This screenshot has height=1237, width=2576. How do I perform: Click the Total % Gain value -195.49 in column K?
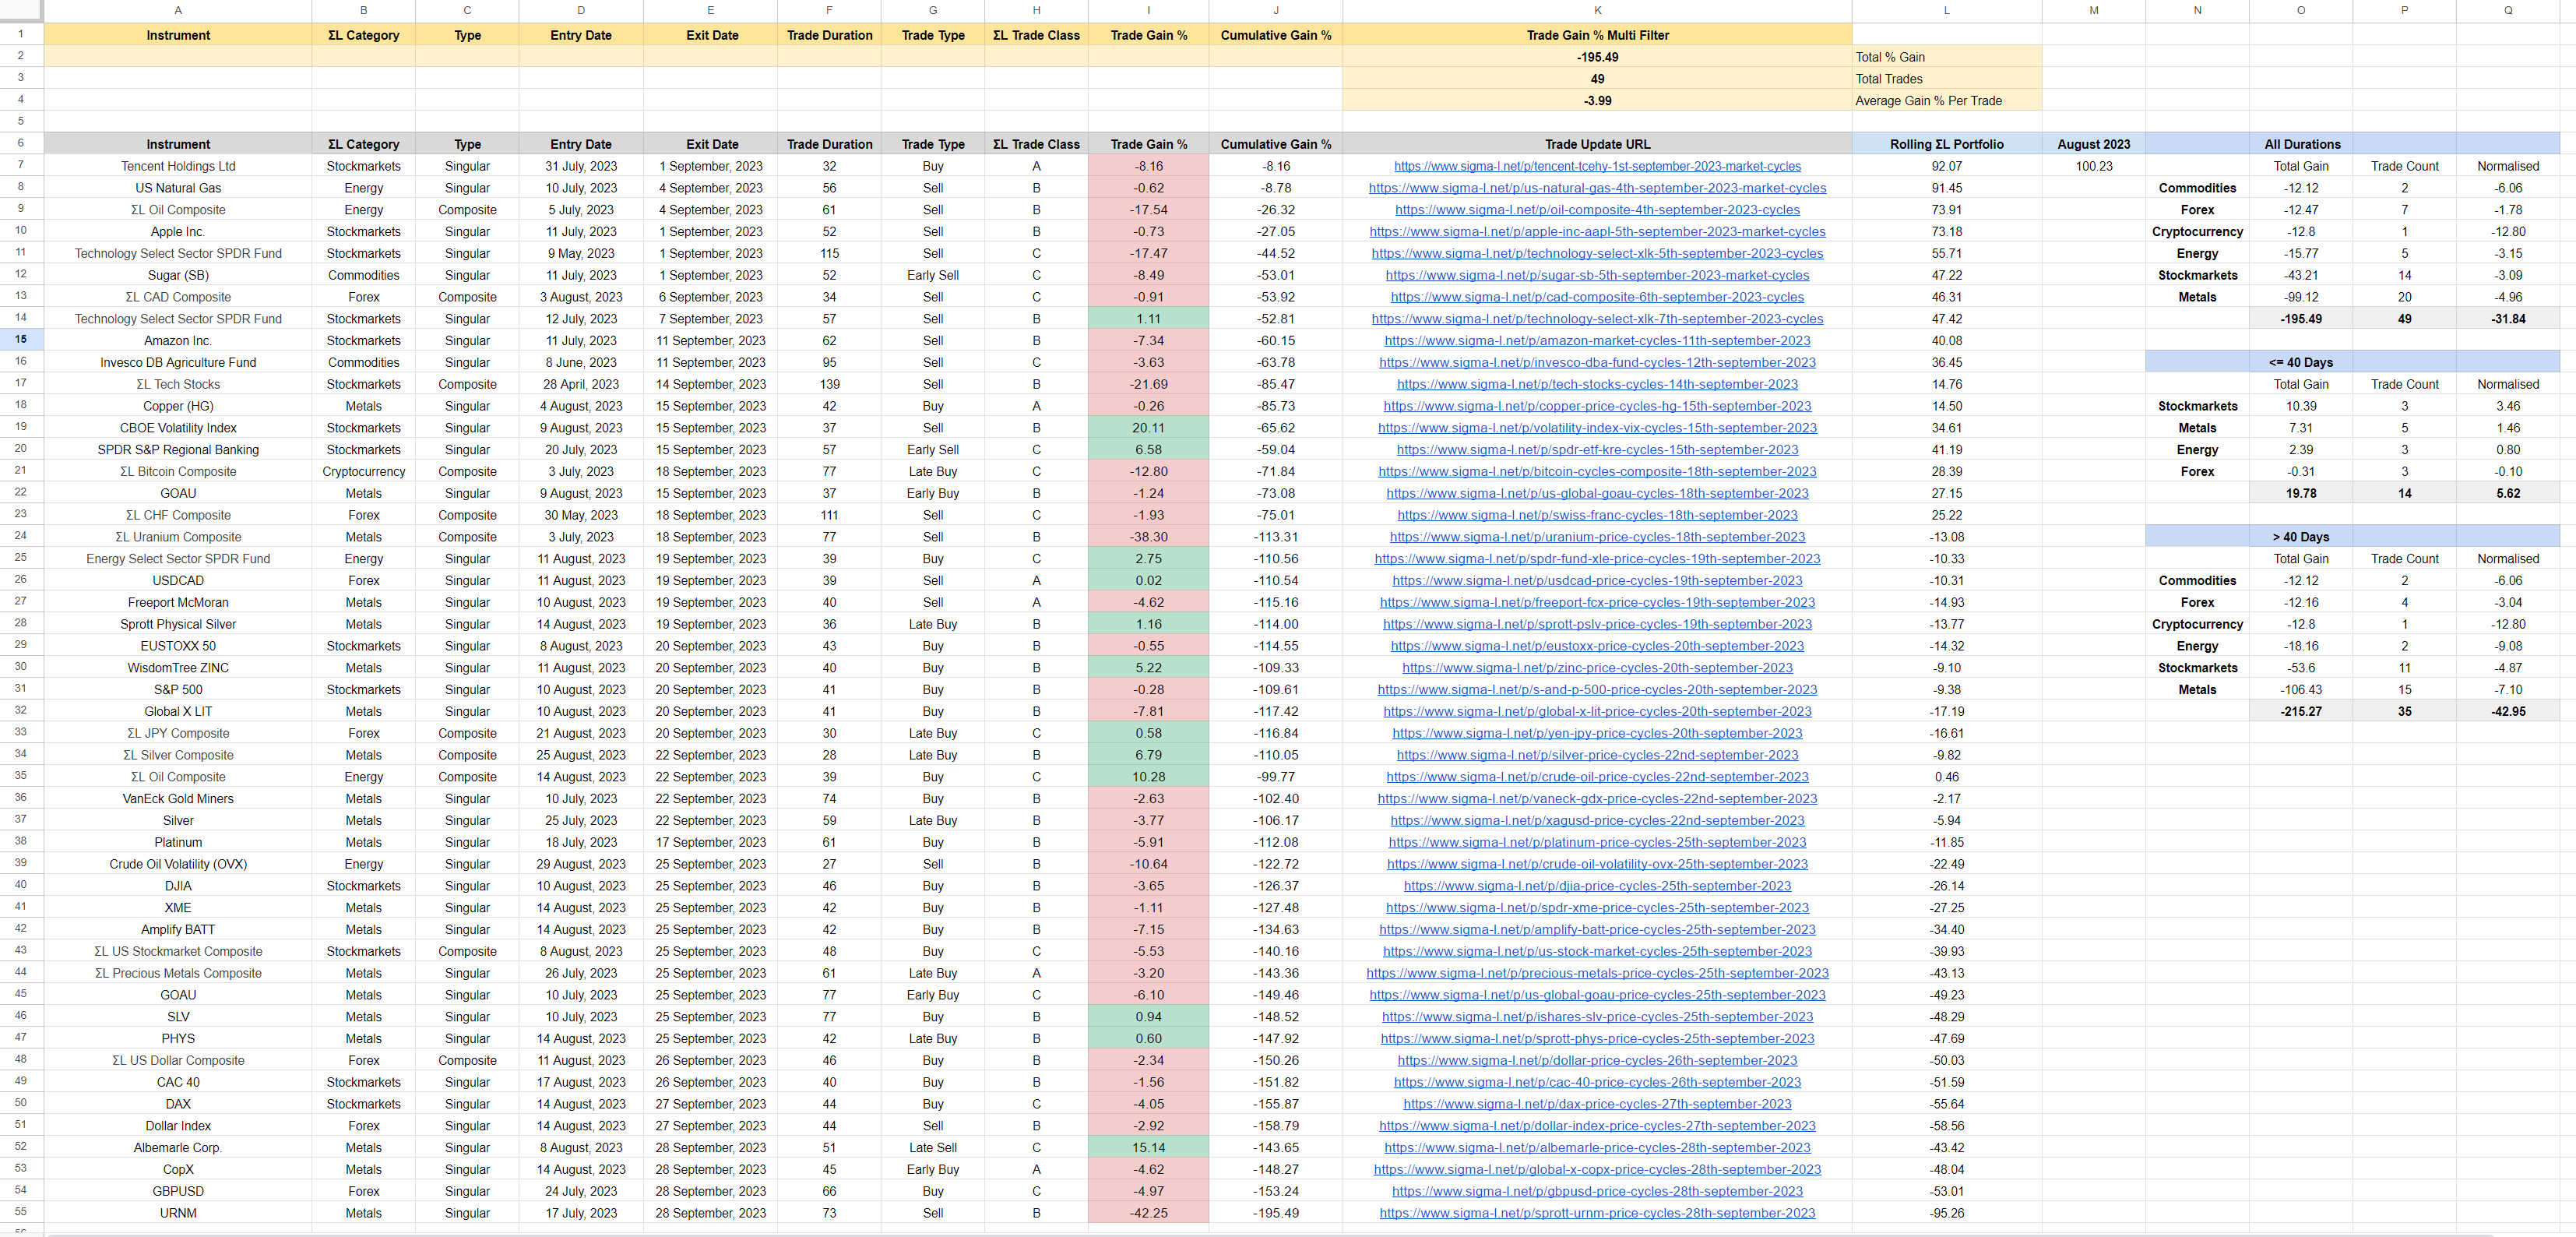(x=1597, y=57)
